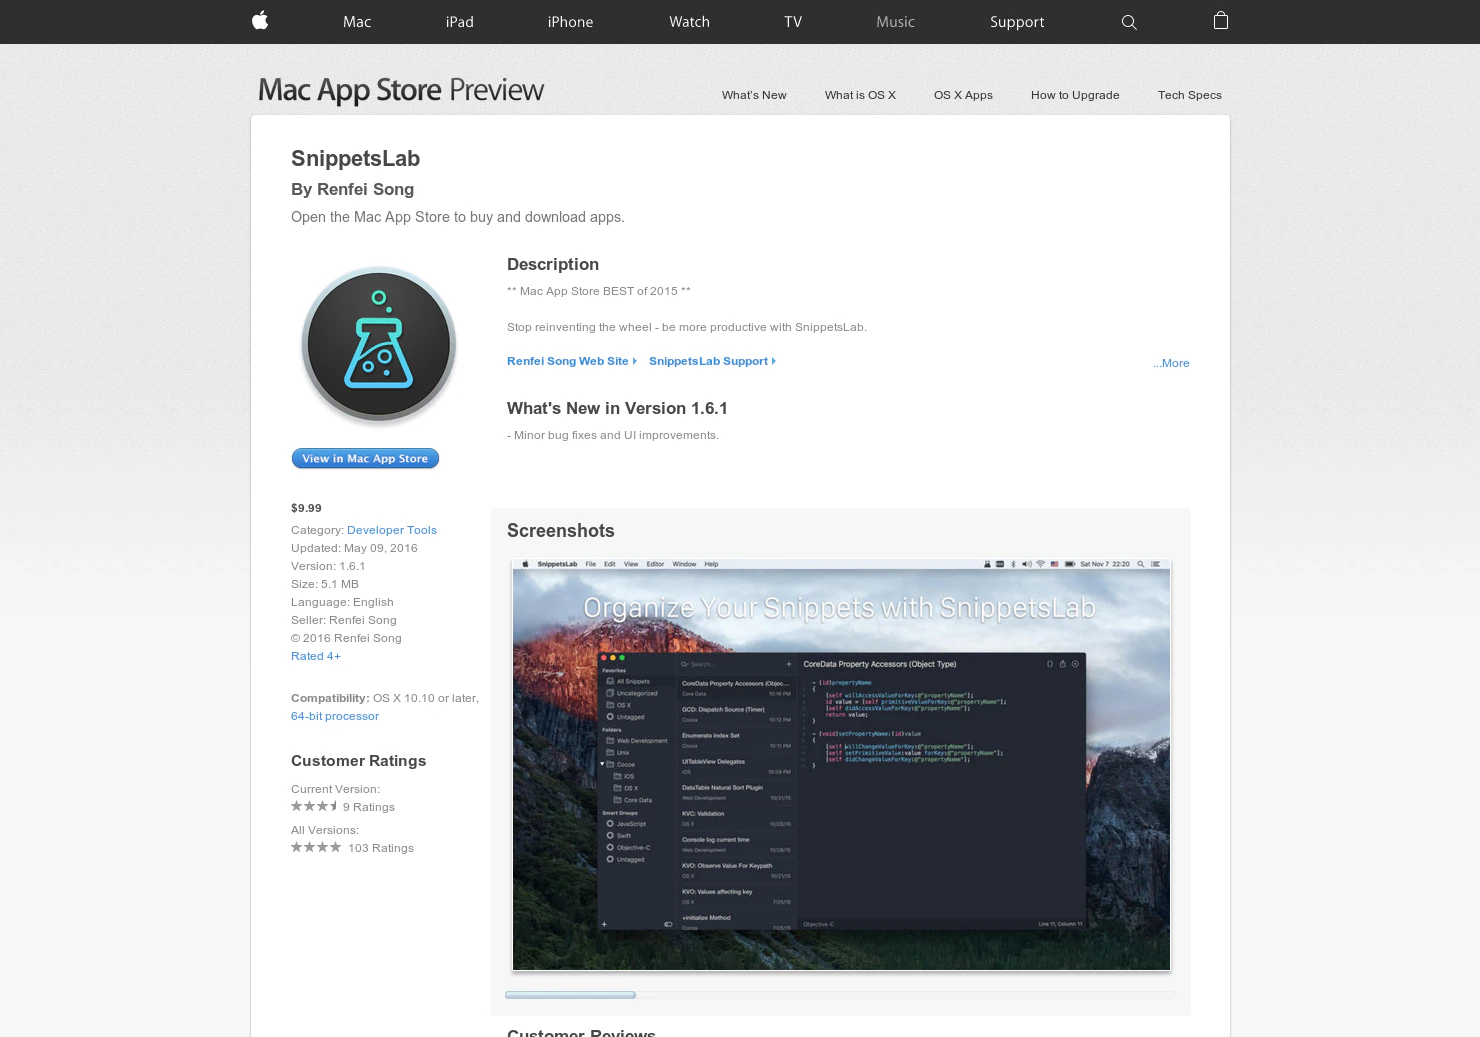Click the 'By Renfei Song' heading
Viewport: 1480px width, 1037px height.
tap(352, 189)
